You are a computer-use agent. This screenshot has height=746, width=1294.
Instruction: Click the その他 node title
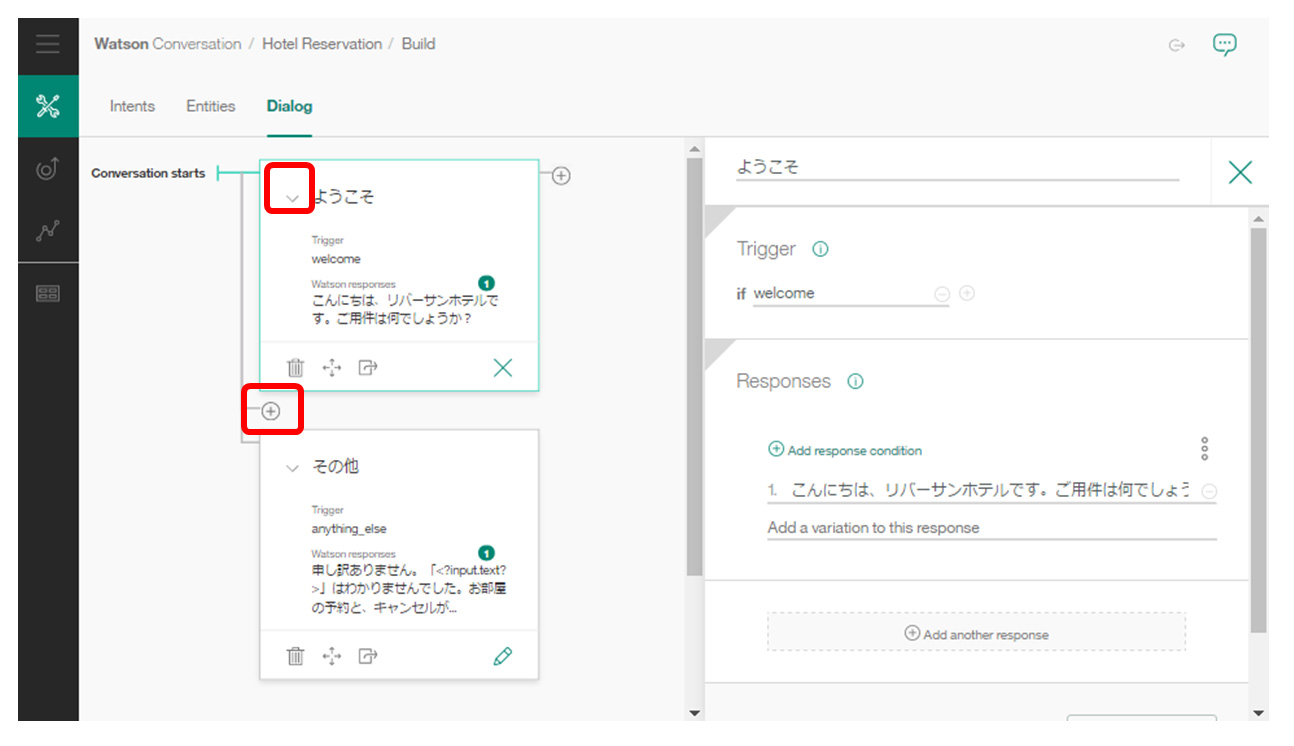336,467
